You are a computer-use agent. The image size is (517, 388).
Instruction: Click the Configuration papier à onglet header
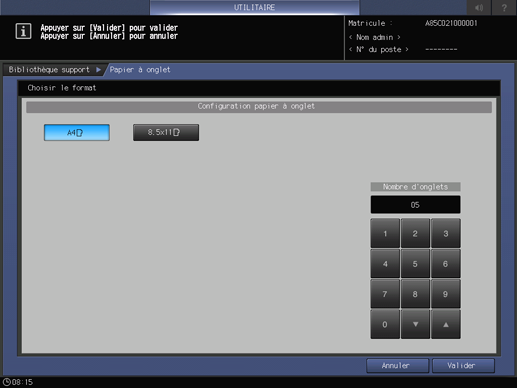coord(259,107)
